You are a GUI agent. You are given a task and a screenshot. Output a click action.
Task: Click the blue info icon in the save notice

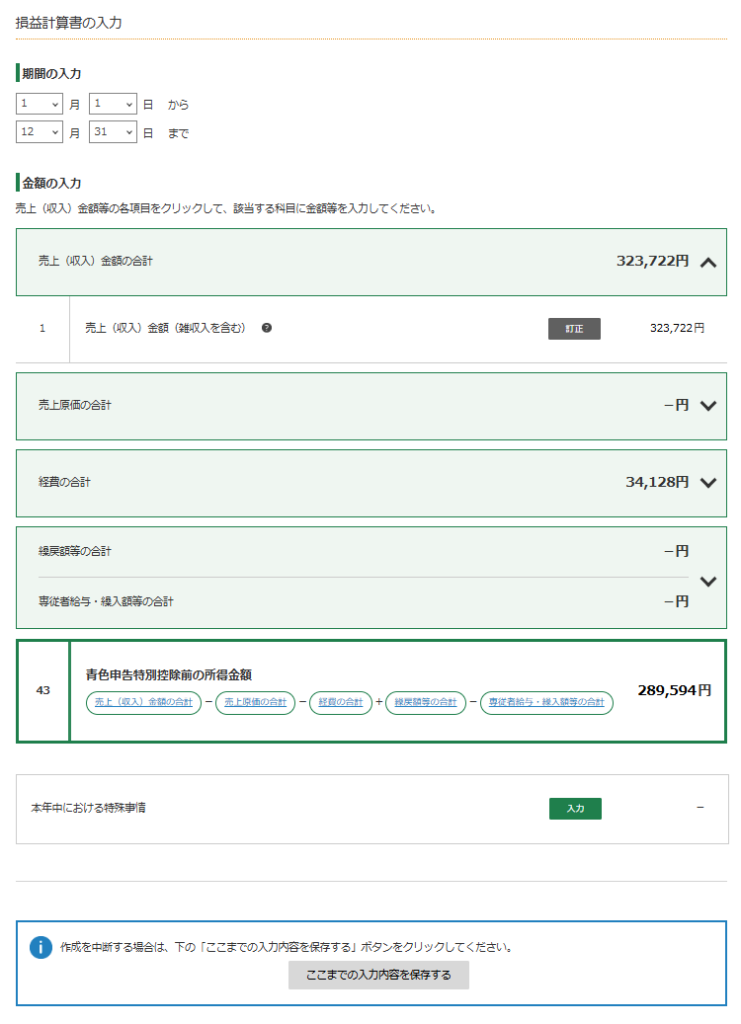(x=40, y=947)
